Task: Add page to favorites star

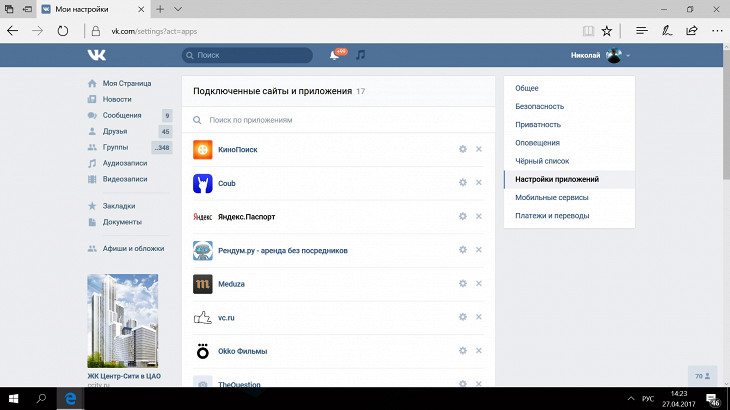Action: click(606, 31)
